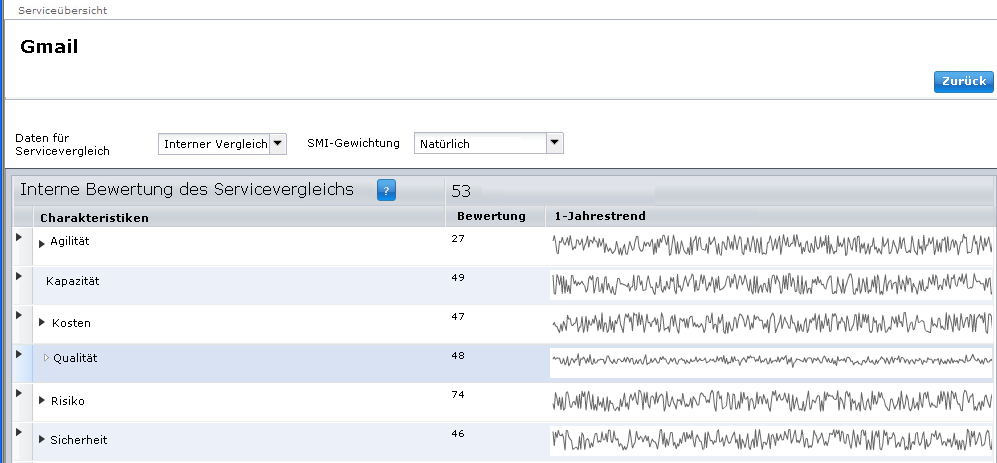Click the 1-Jahrestrend column header

[600, 216]
